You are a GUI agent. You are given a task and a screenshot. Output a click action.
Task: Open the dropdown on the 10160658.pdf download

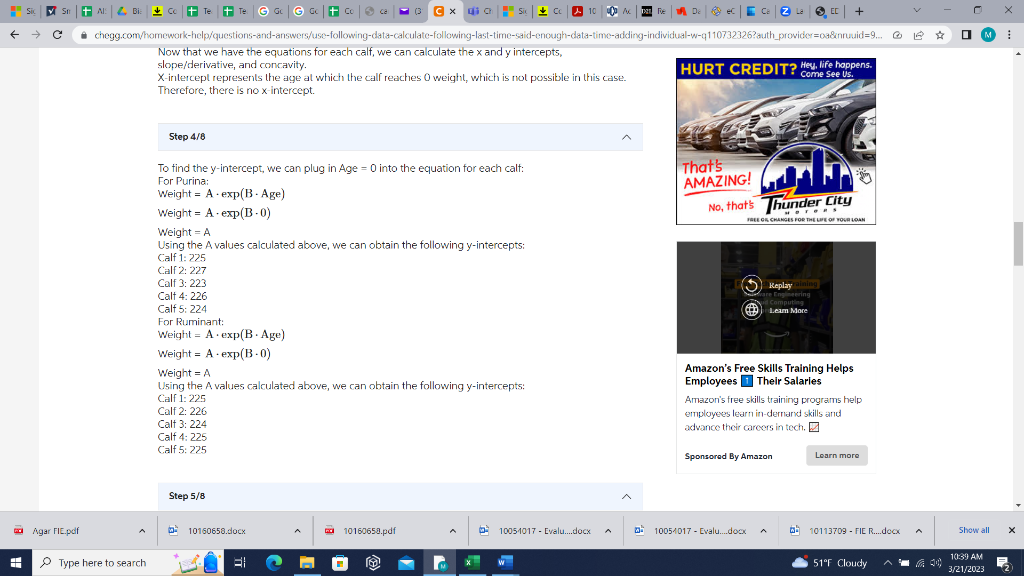453,531
